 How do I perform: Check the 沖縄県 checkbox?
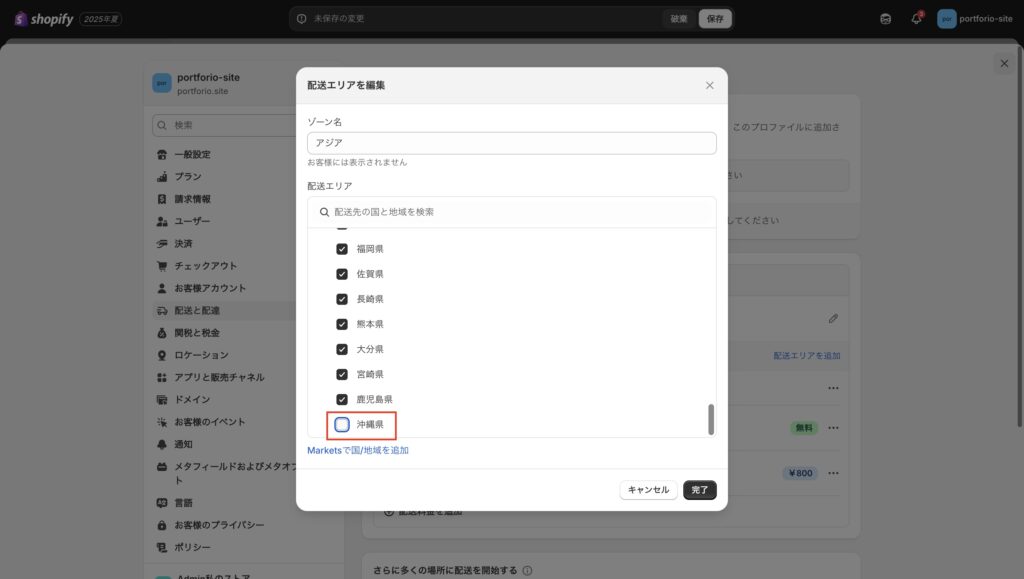342,425
